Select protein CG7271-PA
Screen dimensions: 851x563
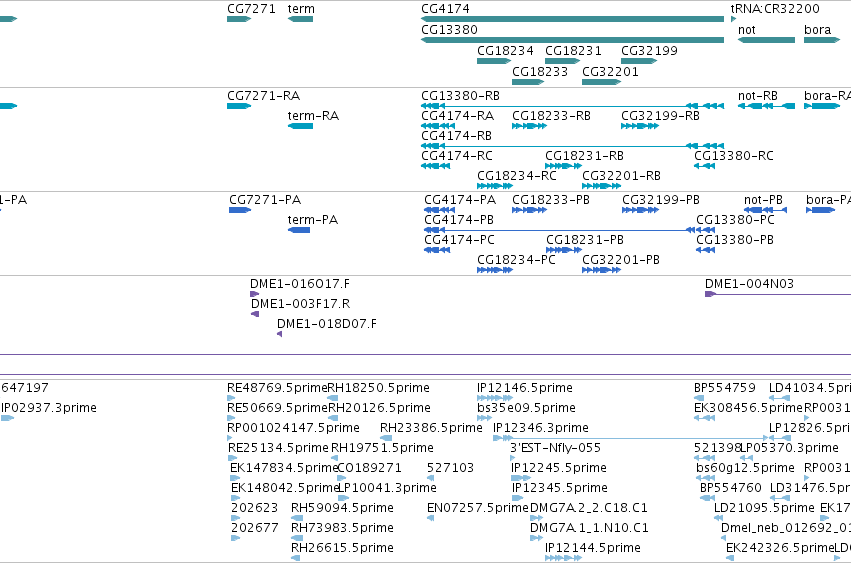click(265, 200)
